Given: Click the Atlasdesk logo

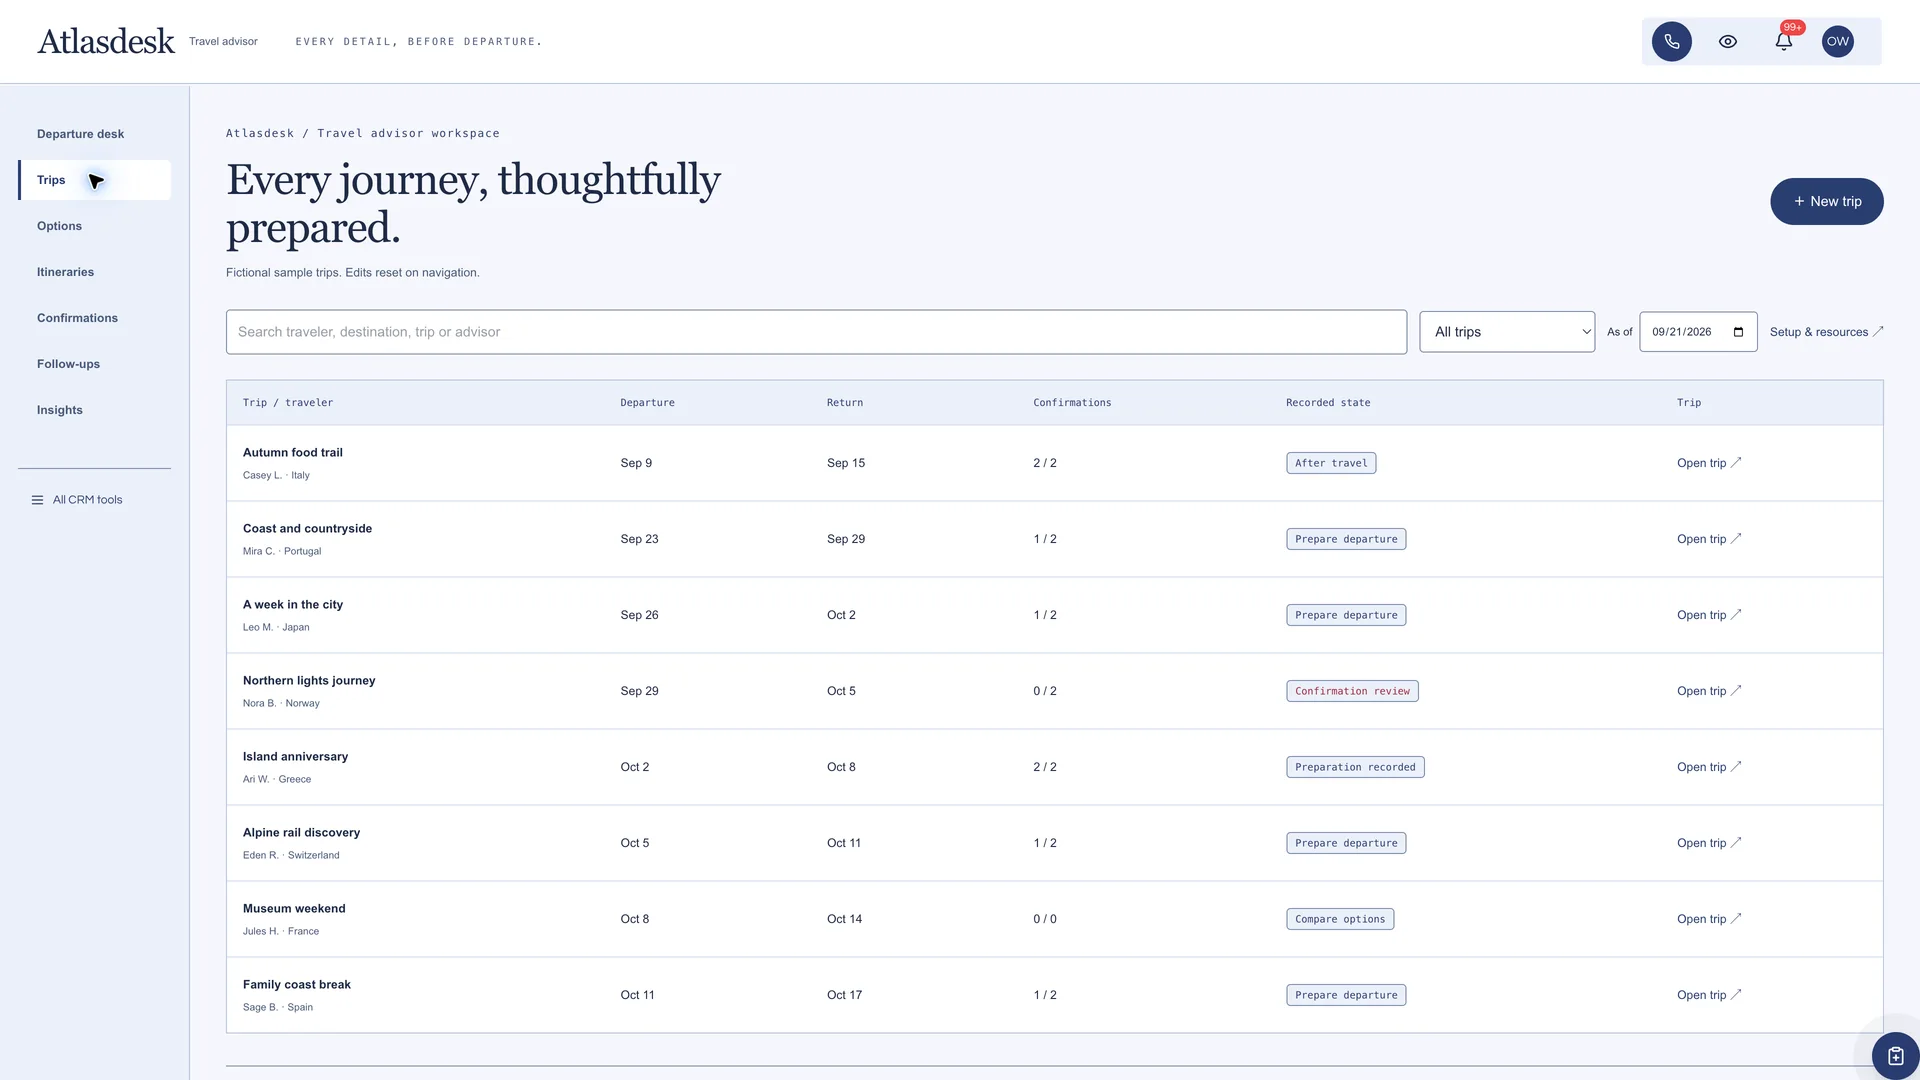Looking at the screenshot, I should point(106,41).
